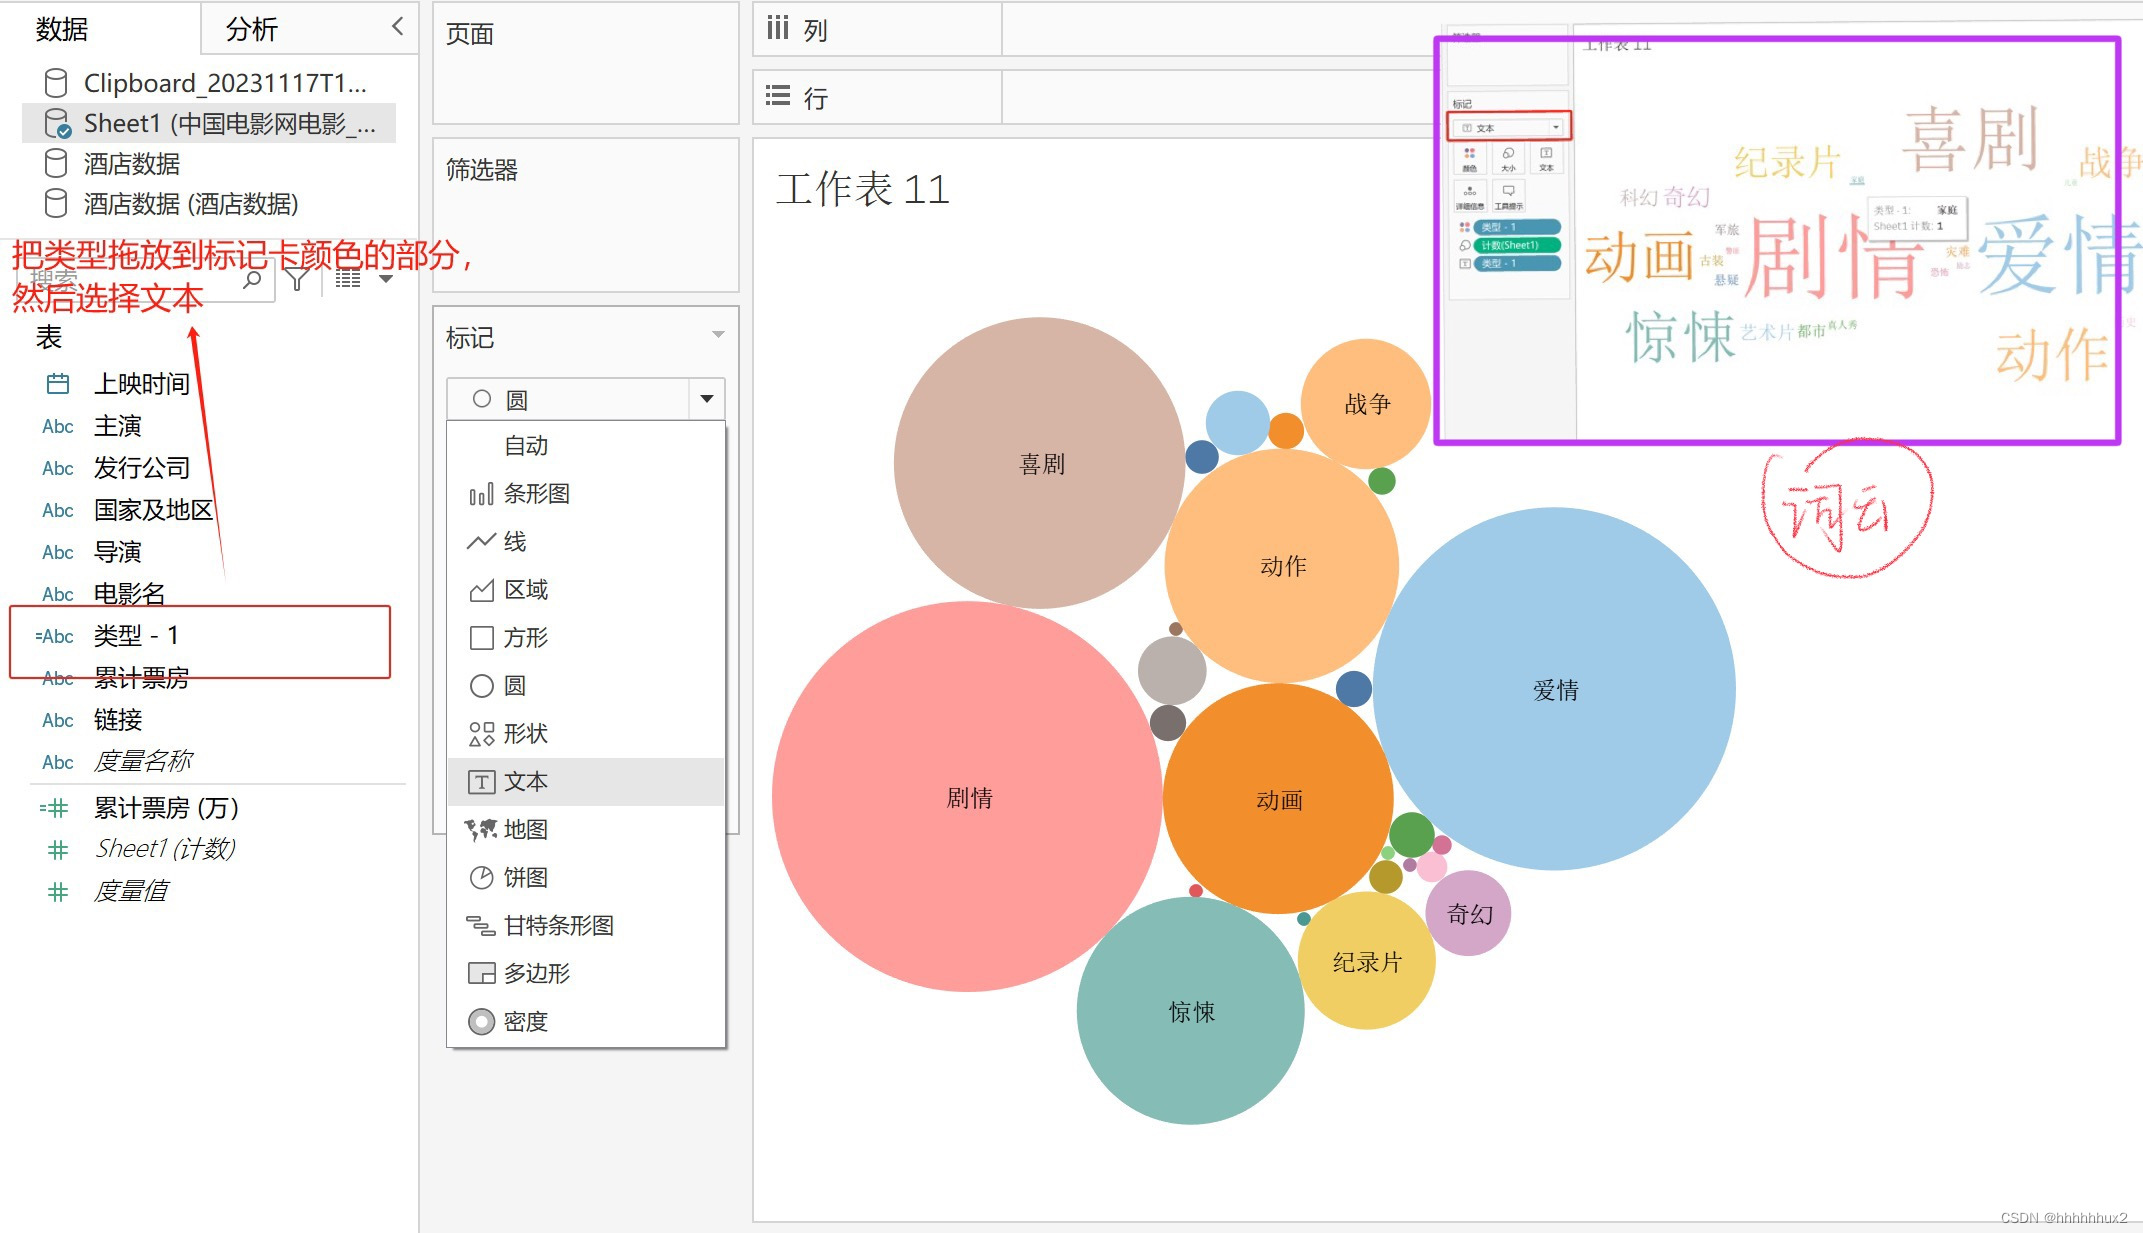Viewport: 2143px width, 1233px height.
Task: Click the word cloud thumbnail image
Action: [x=1778, y=240]
